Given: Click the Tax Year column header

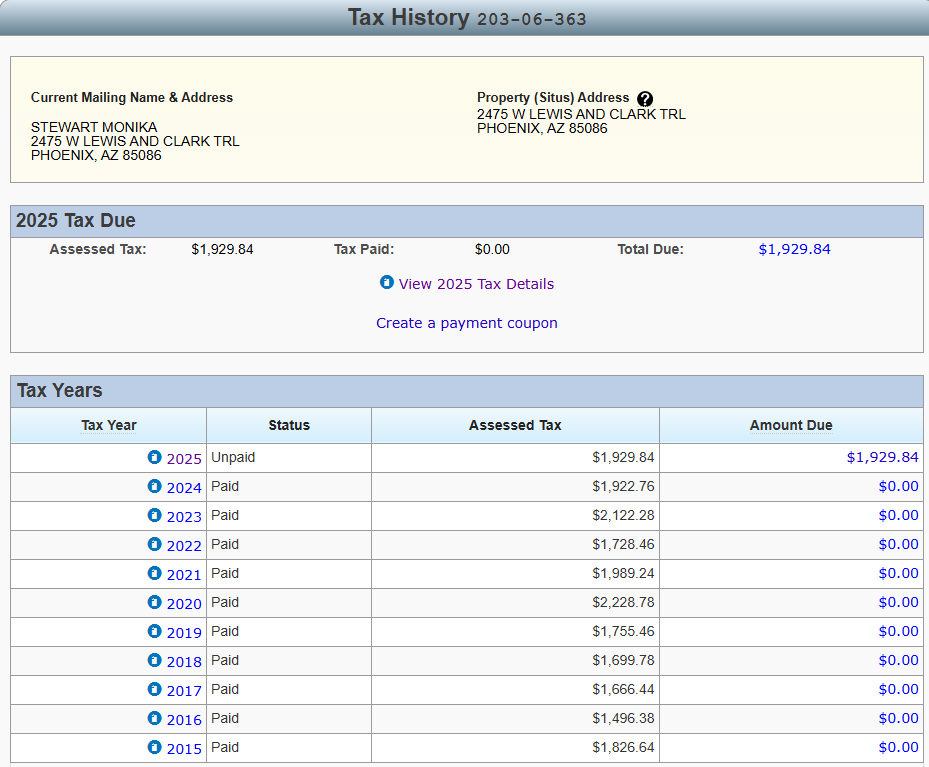Looking at the screenshot, I should (109, 425).
